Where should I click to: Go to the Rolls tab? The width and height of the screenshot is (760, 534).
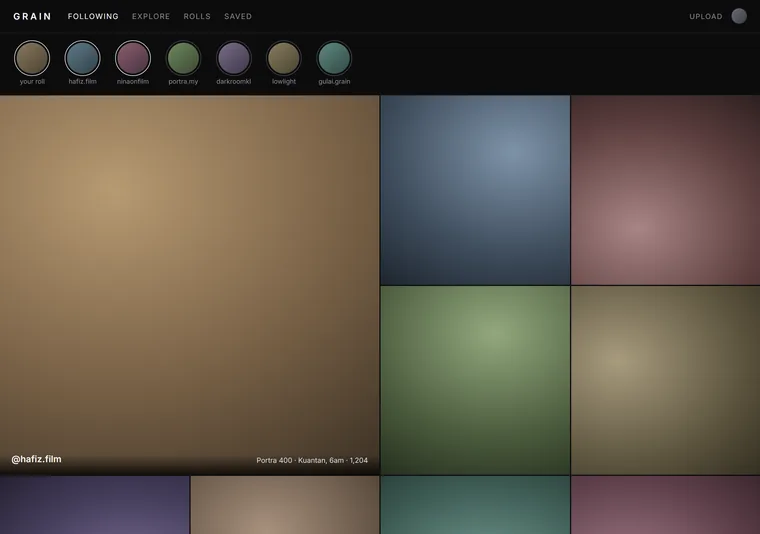[x=197, y=16]
